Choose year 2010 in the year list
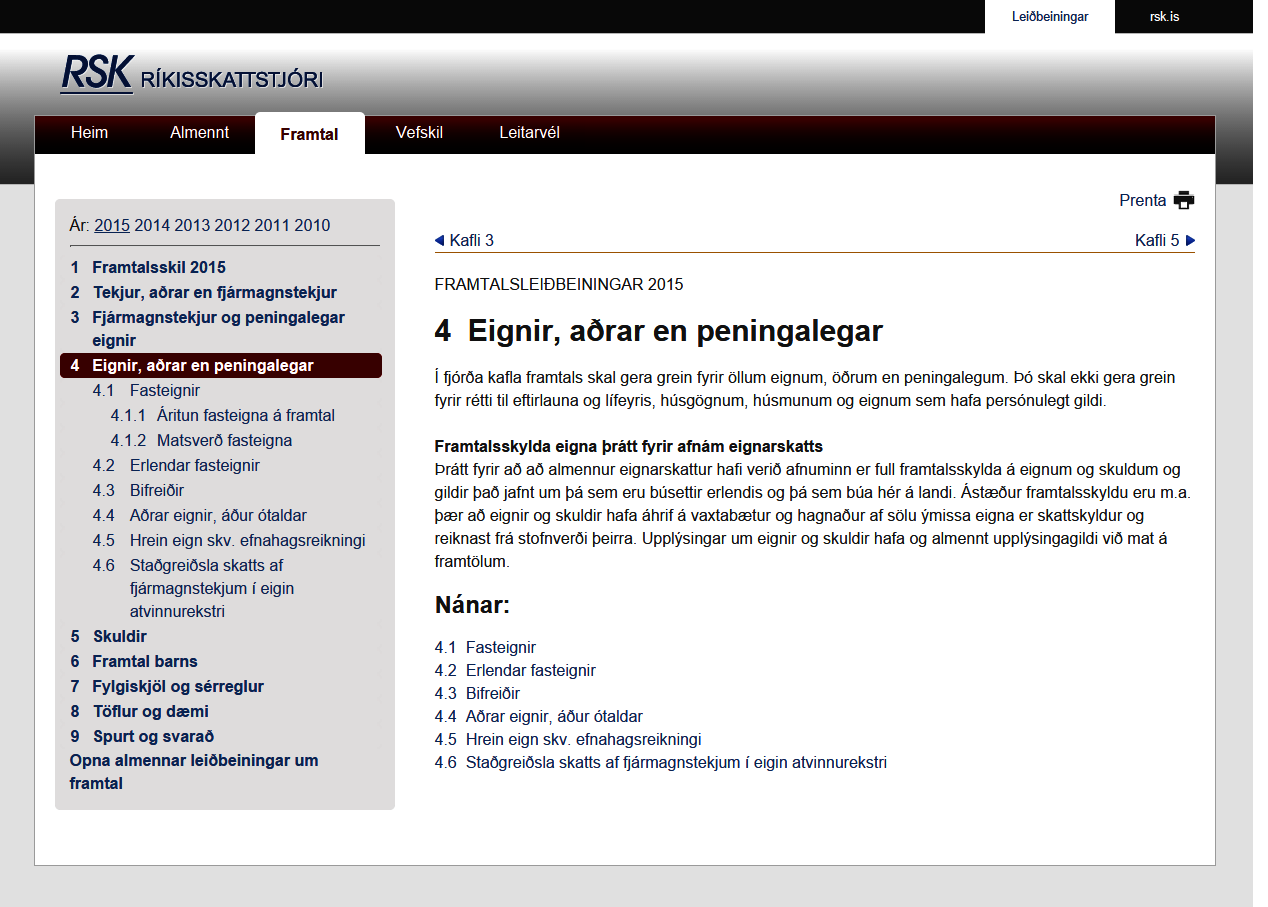Viewport: 1268px width, 907px height. point(312,225)
